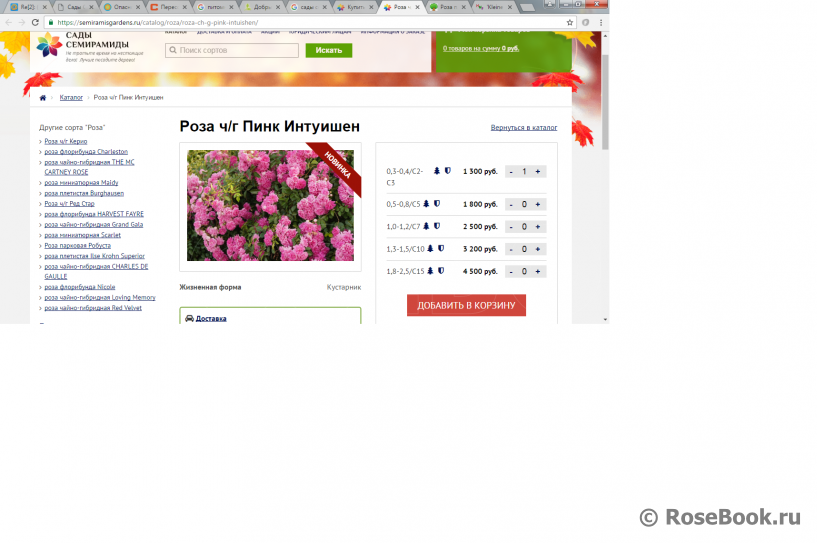Image resolution: width=817 pixels, height=543 pixels.
Task: Click shield icon in the 0,3-0,4/C2-C3 row
Action: click(448, 171)
